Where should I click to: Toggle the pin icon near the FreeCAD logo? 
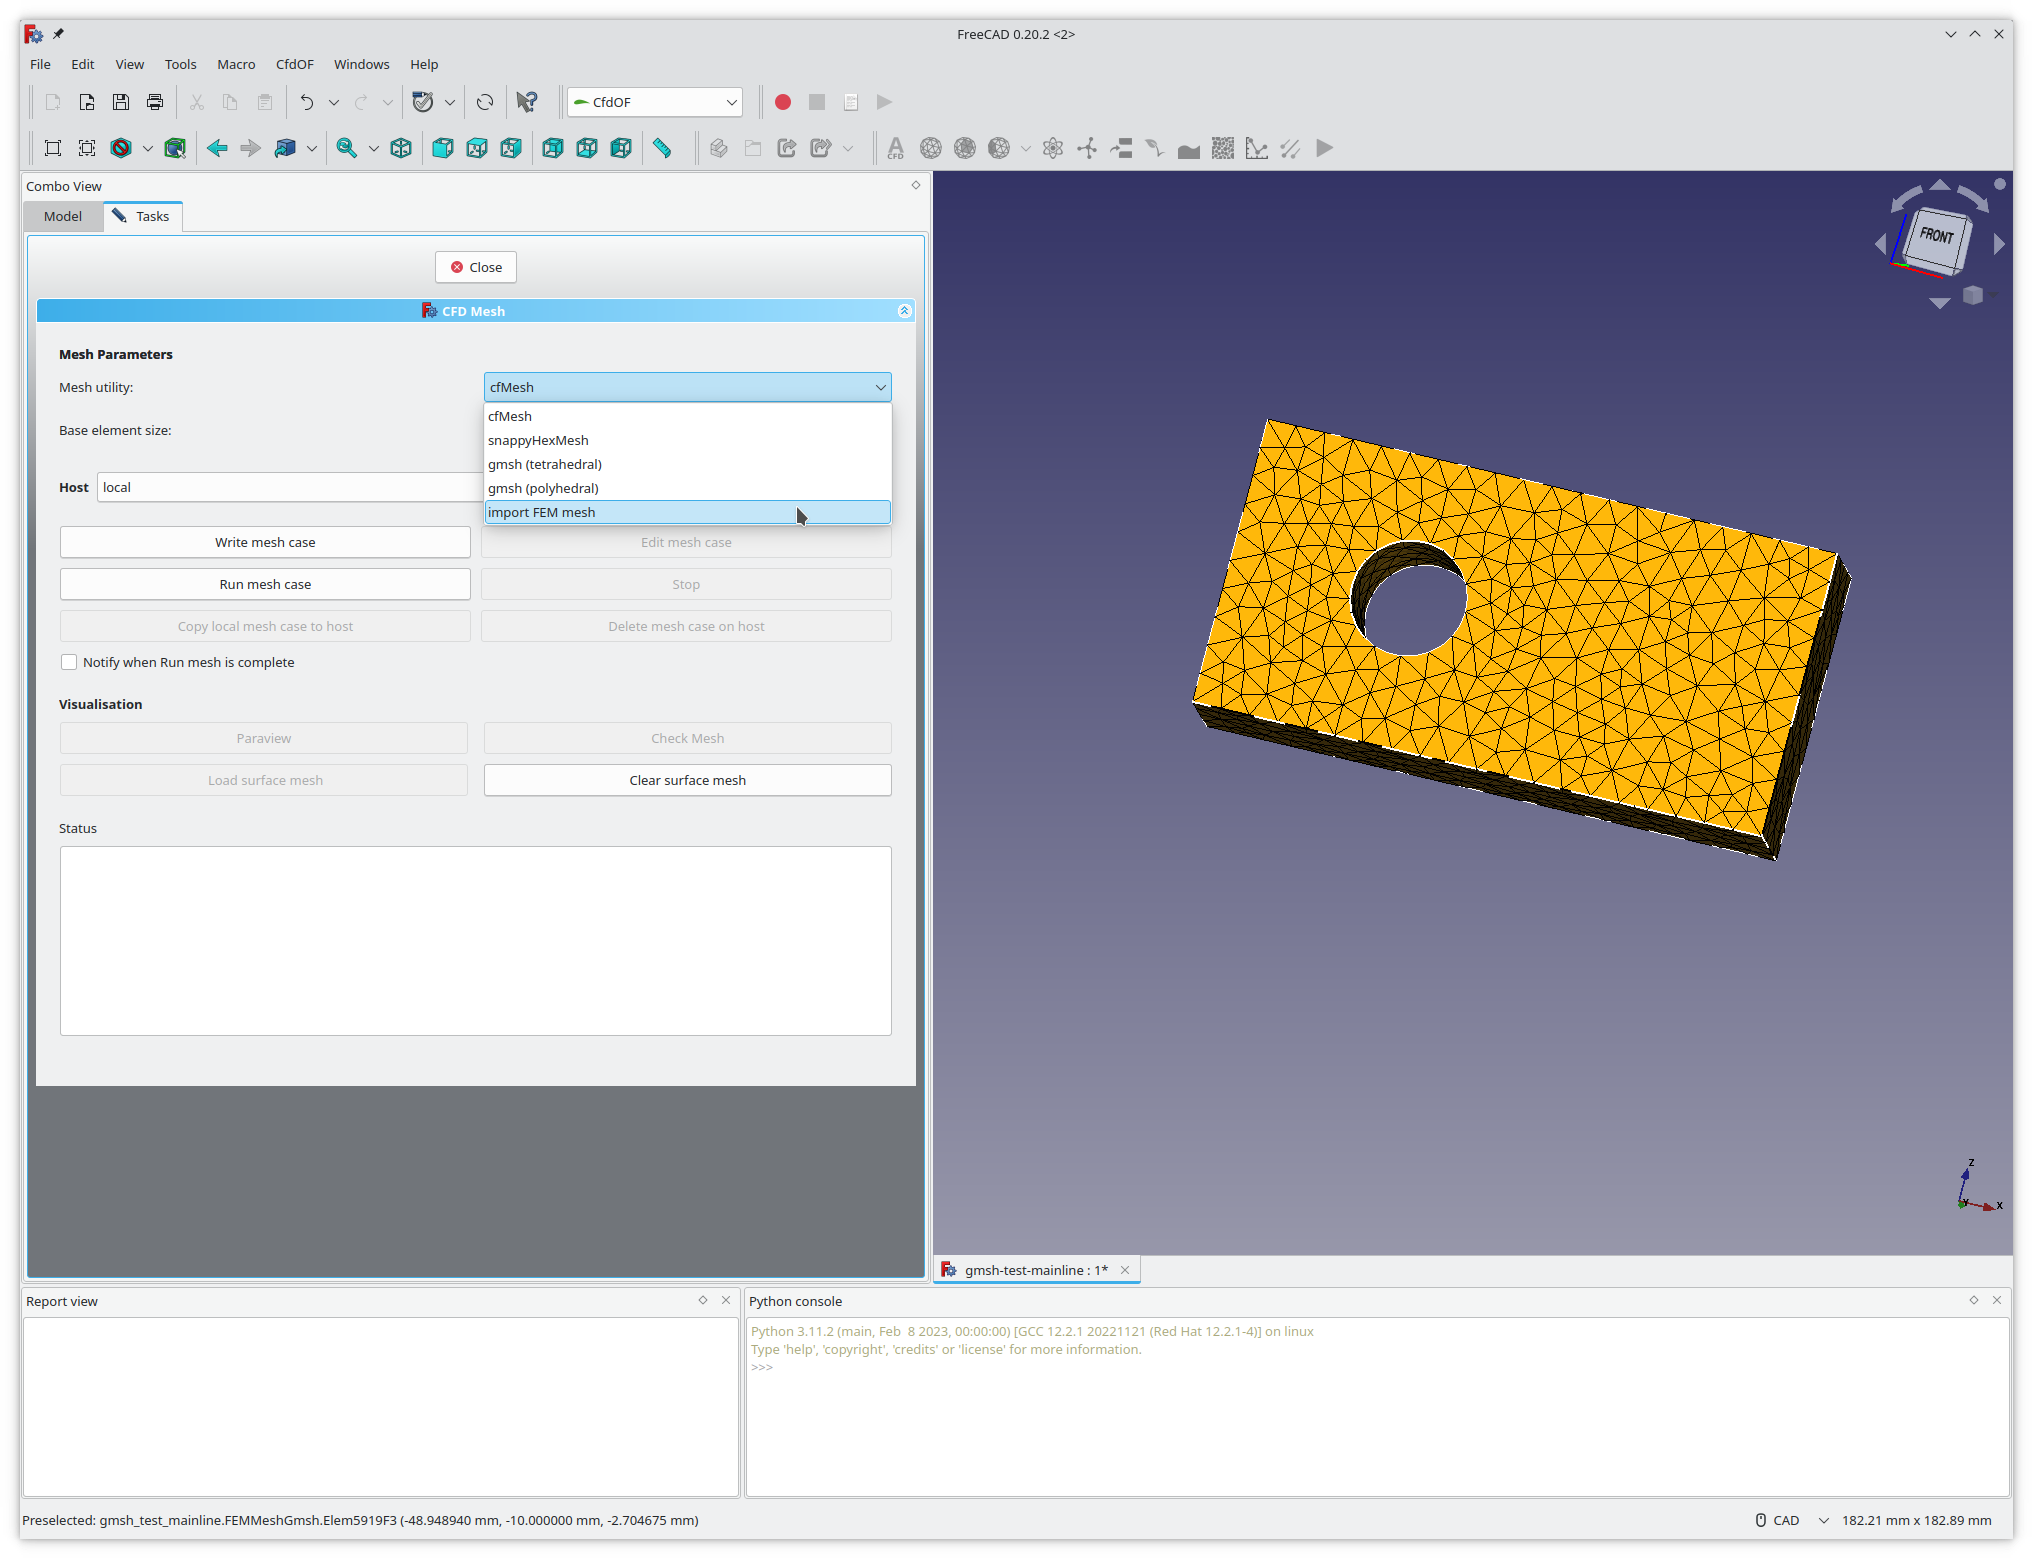coord(58,33)
